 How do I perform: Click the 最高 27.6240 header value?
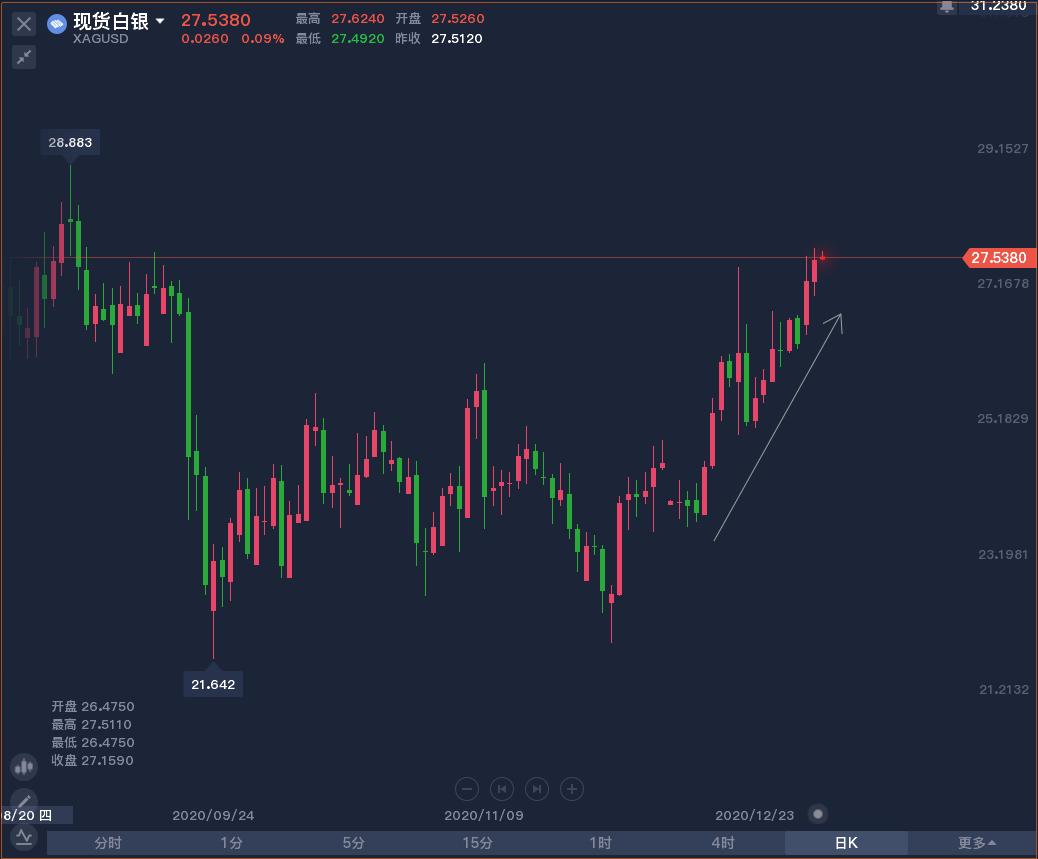(357, 19)
